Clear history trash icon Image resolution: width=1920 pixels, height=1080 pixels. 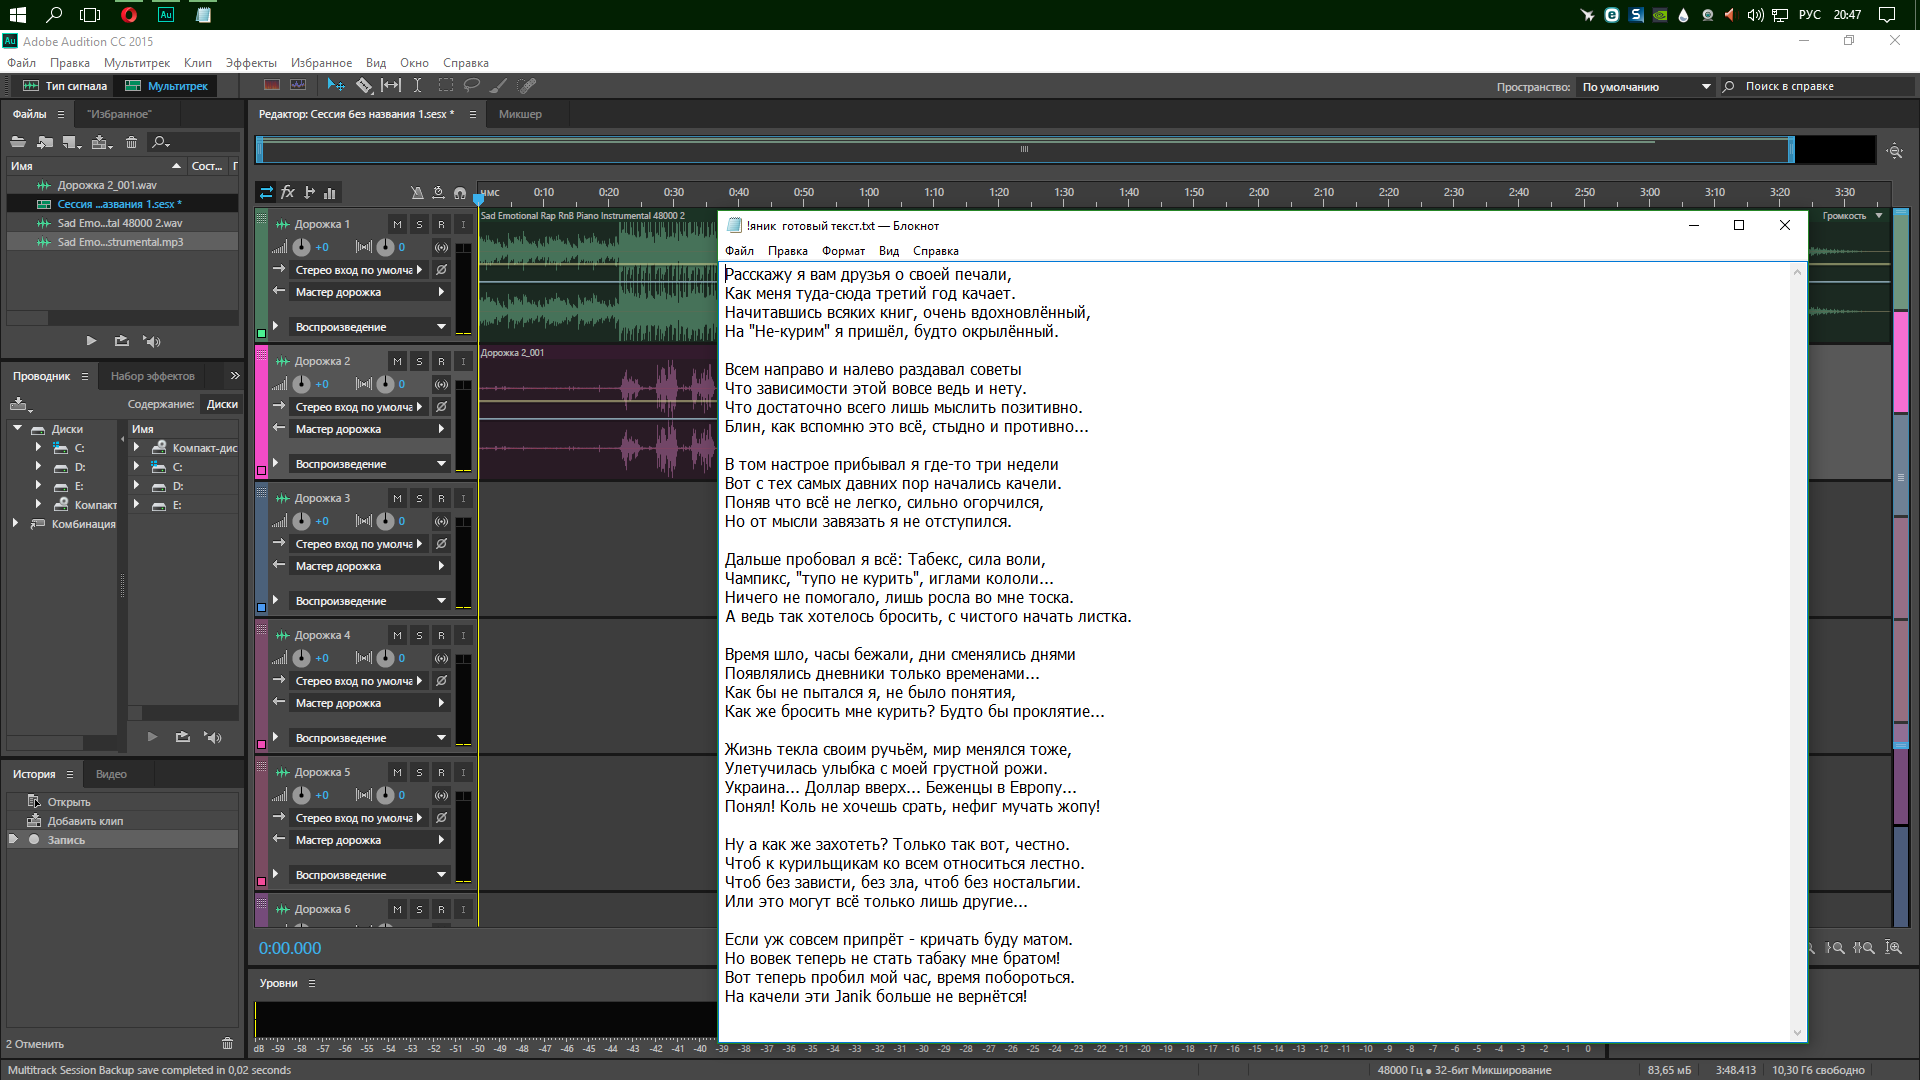point(227,1043)
